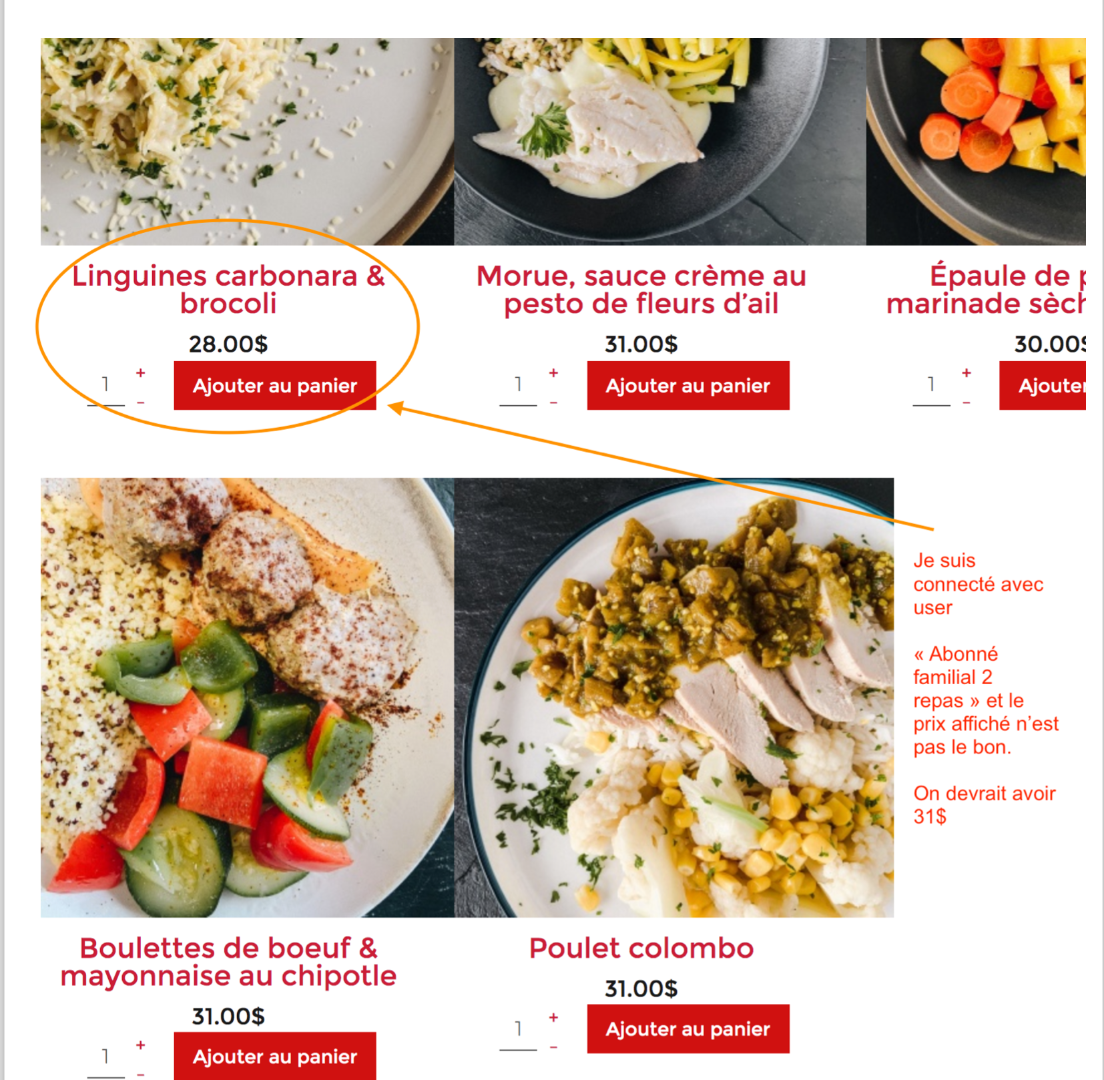This screenshot has width=1104, height=1080.
Task: Open Boulettes de boeuf & mayonnaise title
Action: pyautogui.click(x=228, y=962)
